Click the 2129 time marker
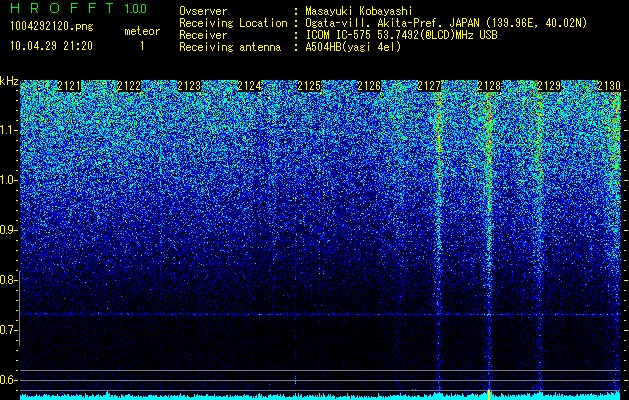629x400 pixels. tap(549, 86)
